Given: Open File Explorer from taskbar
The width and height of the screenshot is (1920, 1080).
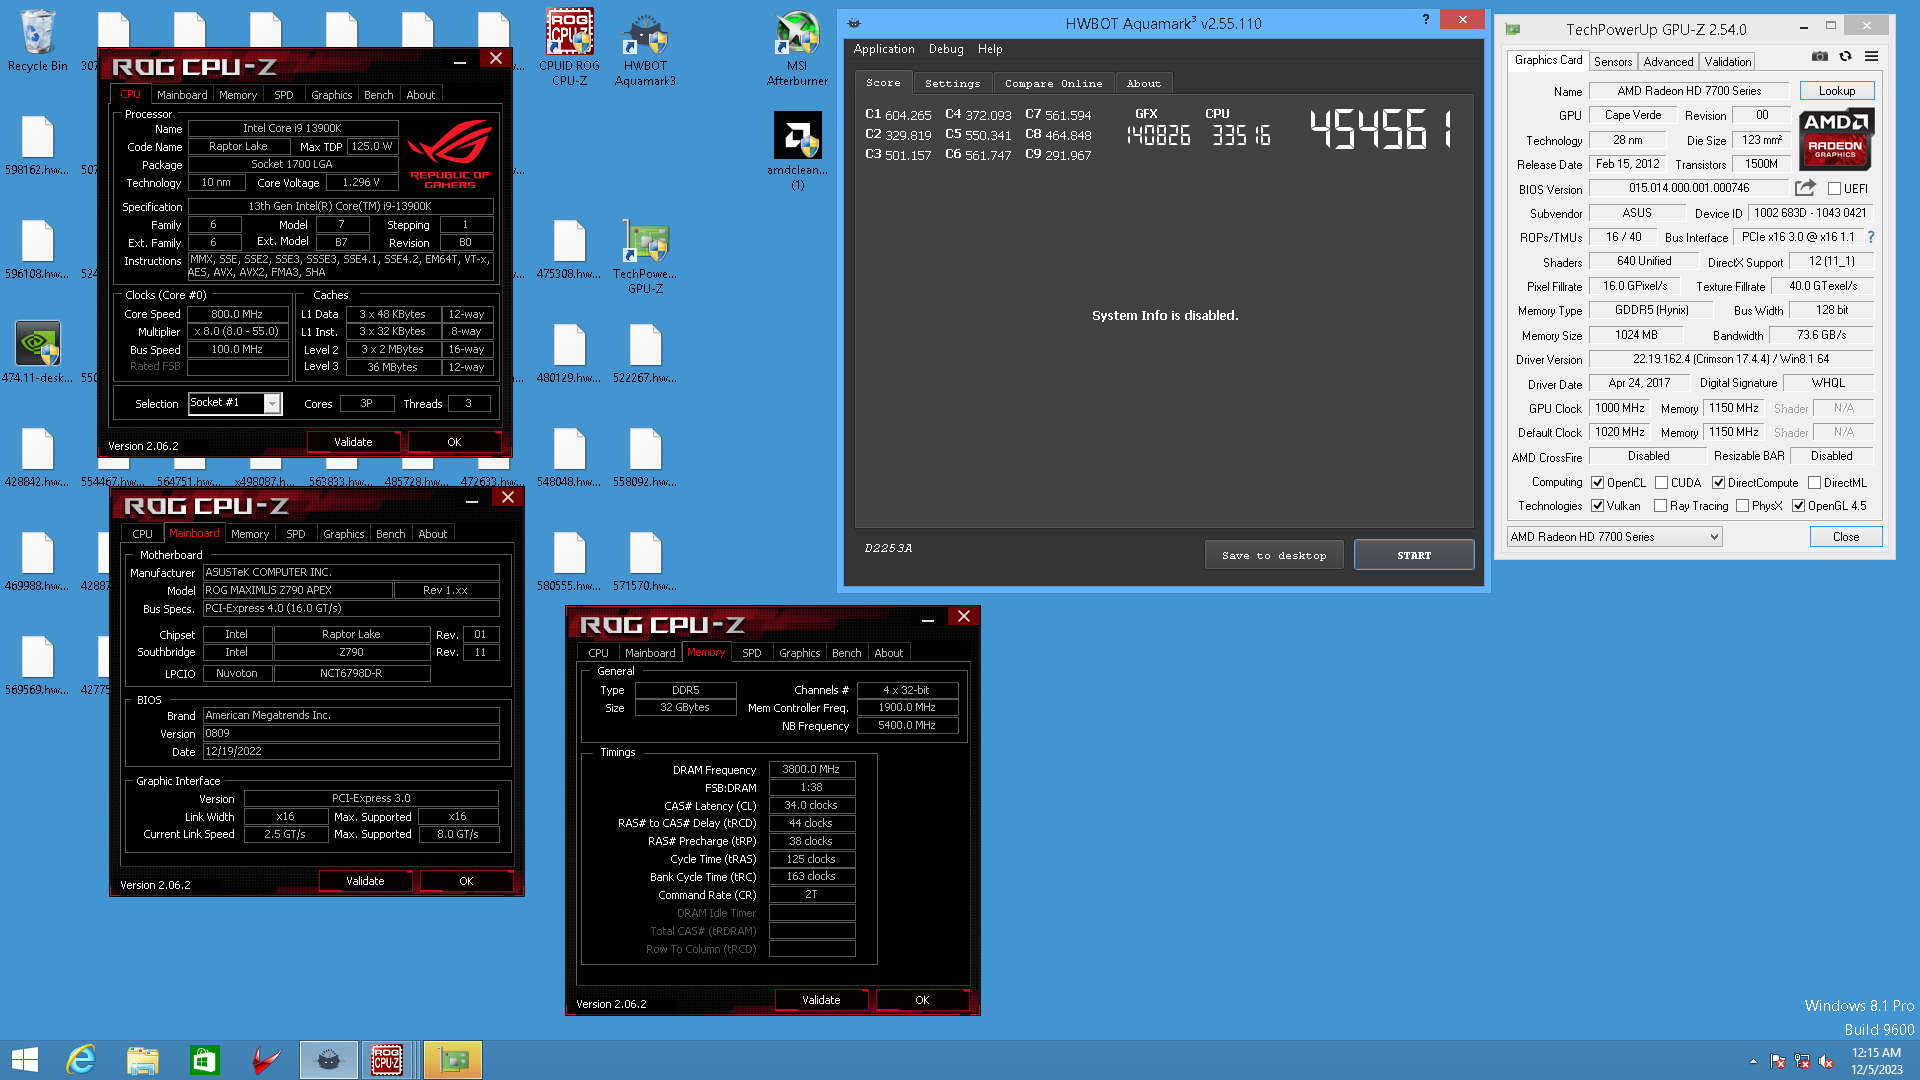Looking at the screenshot, I should 142,1060.
